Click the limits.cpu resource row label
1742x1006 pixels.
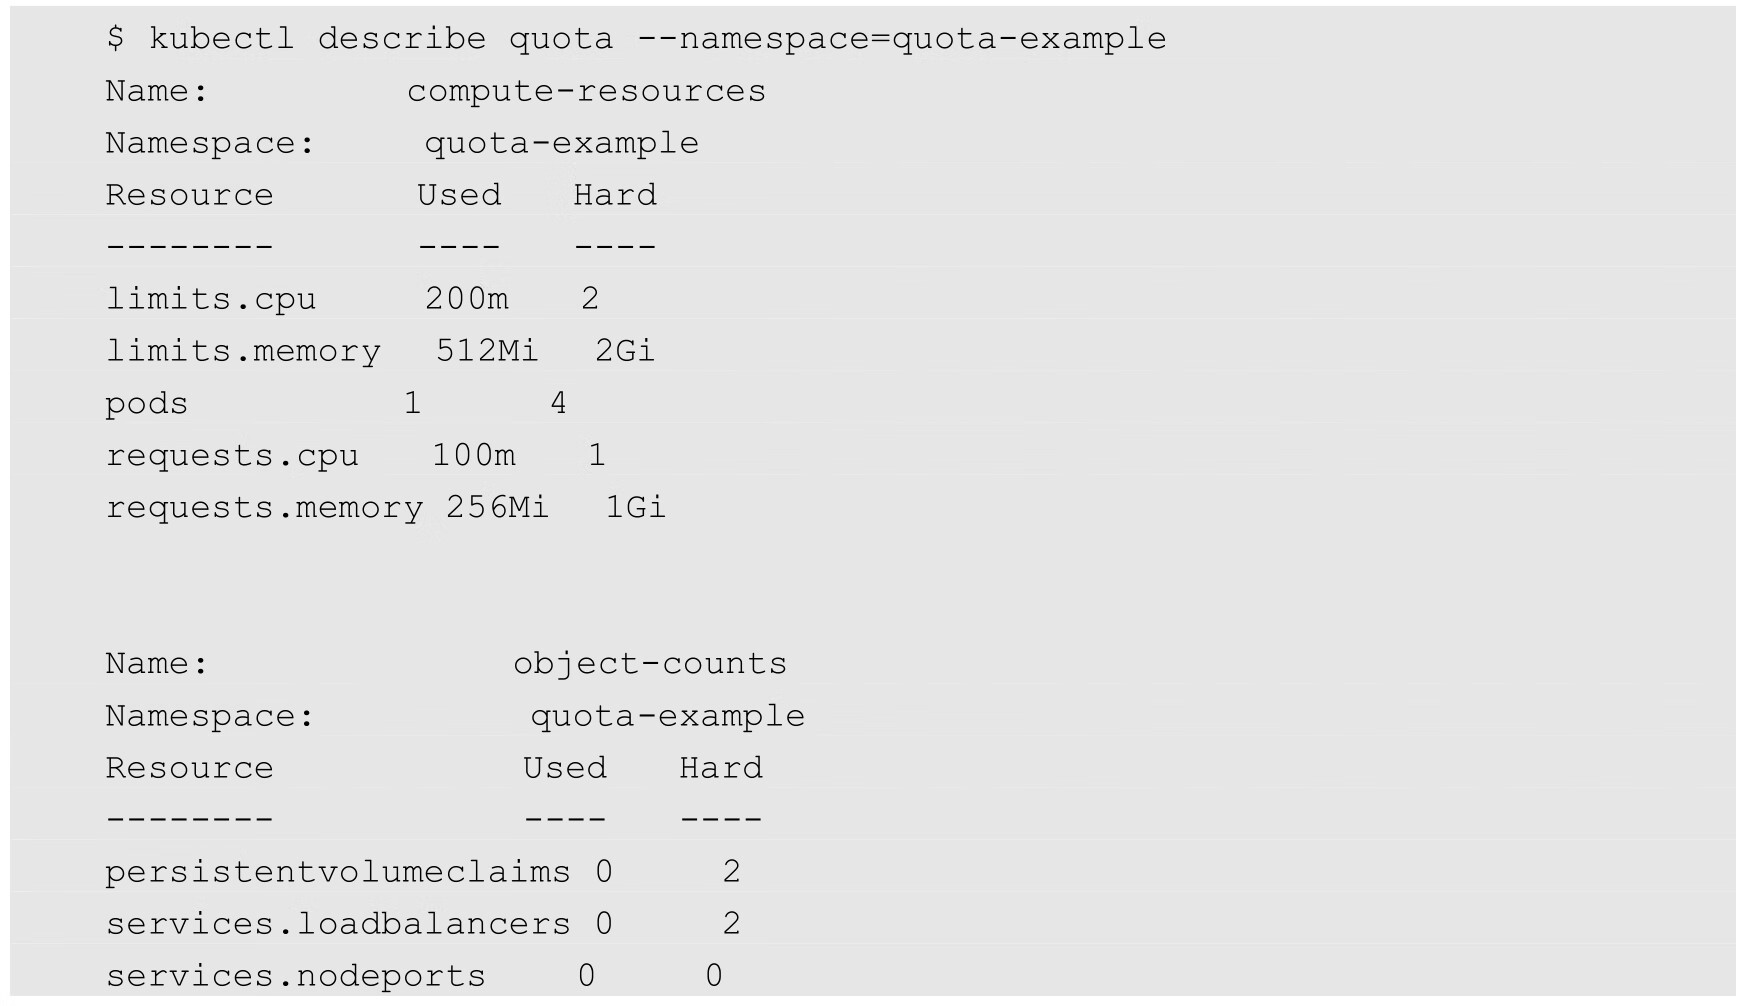pyautogui.click(x=211, y=299)
